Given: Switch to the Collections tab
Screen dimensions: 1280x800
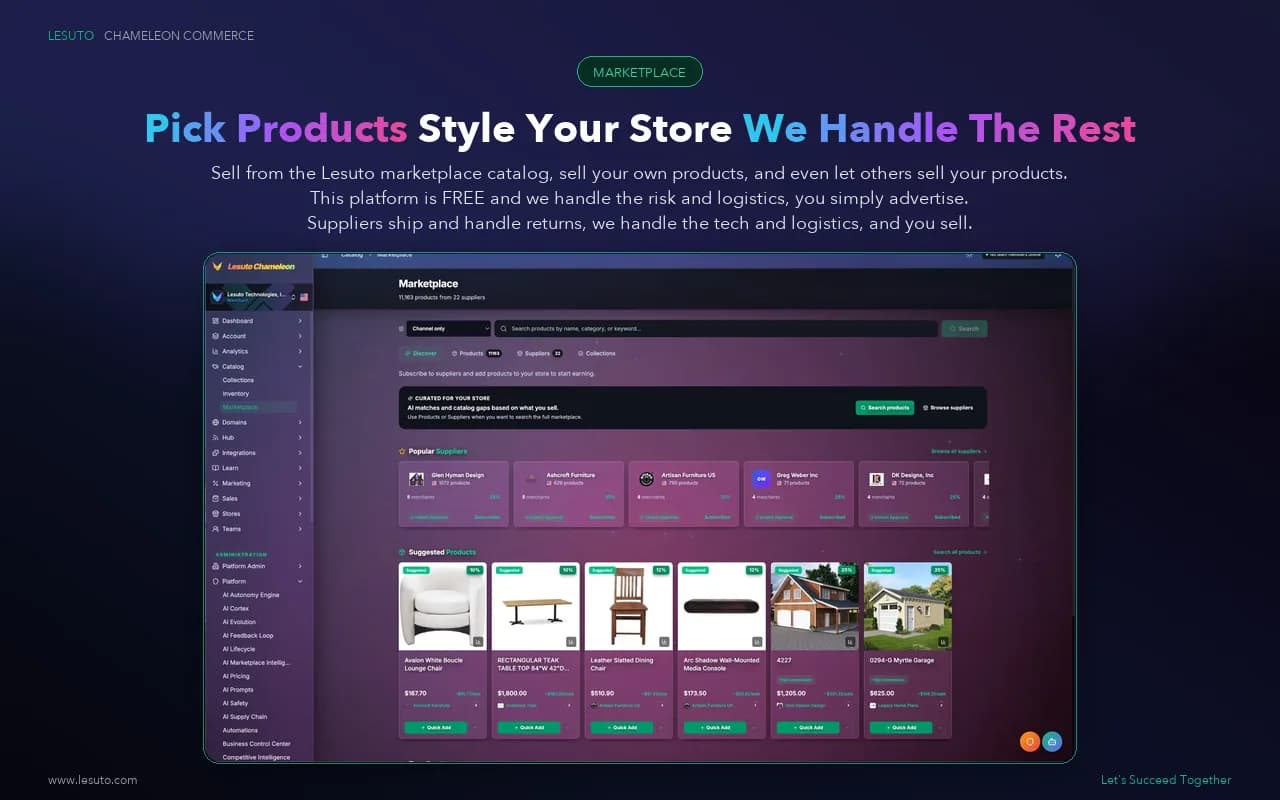Looking at the screenshot, I should (596, 353).
